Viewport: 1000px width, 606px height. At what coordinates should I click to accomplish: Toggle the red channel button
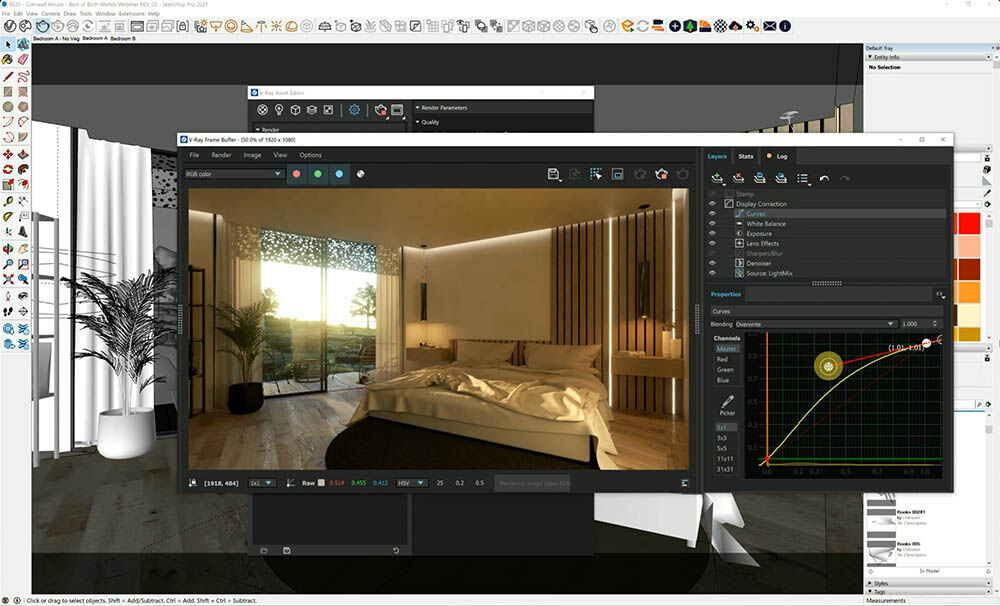click(296, 174)
